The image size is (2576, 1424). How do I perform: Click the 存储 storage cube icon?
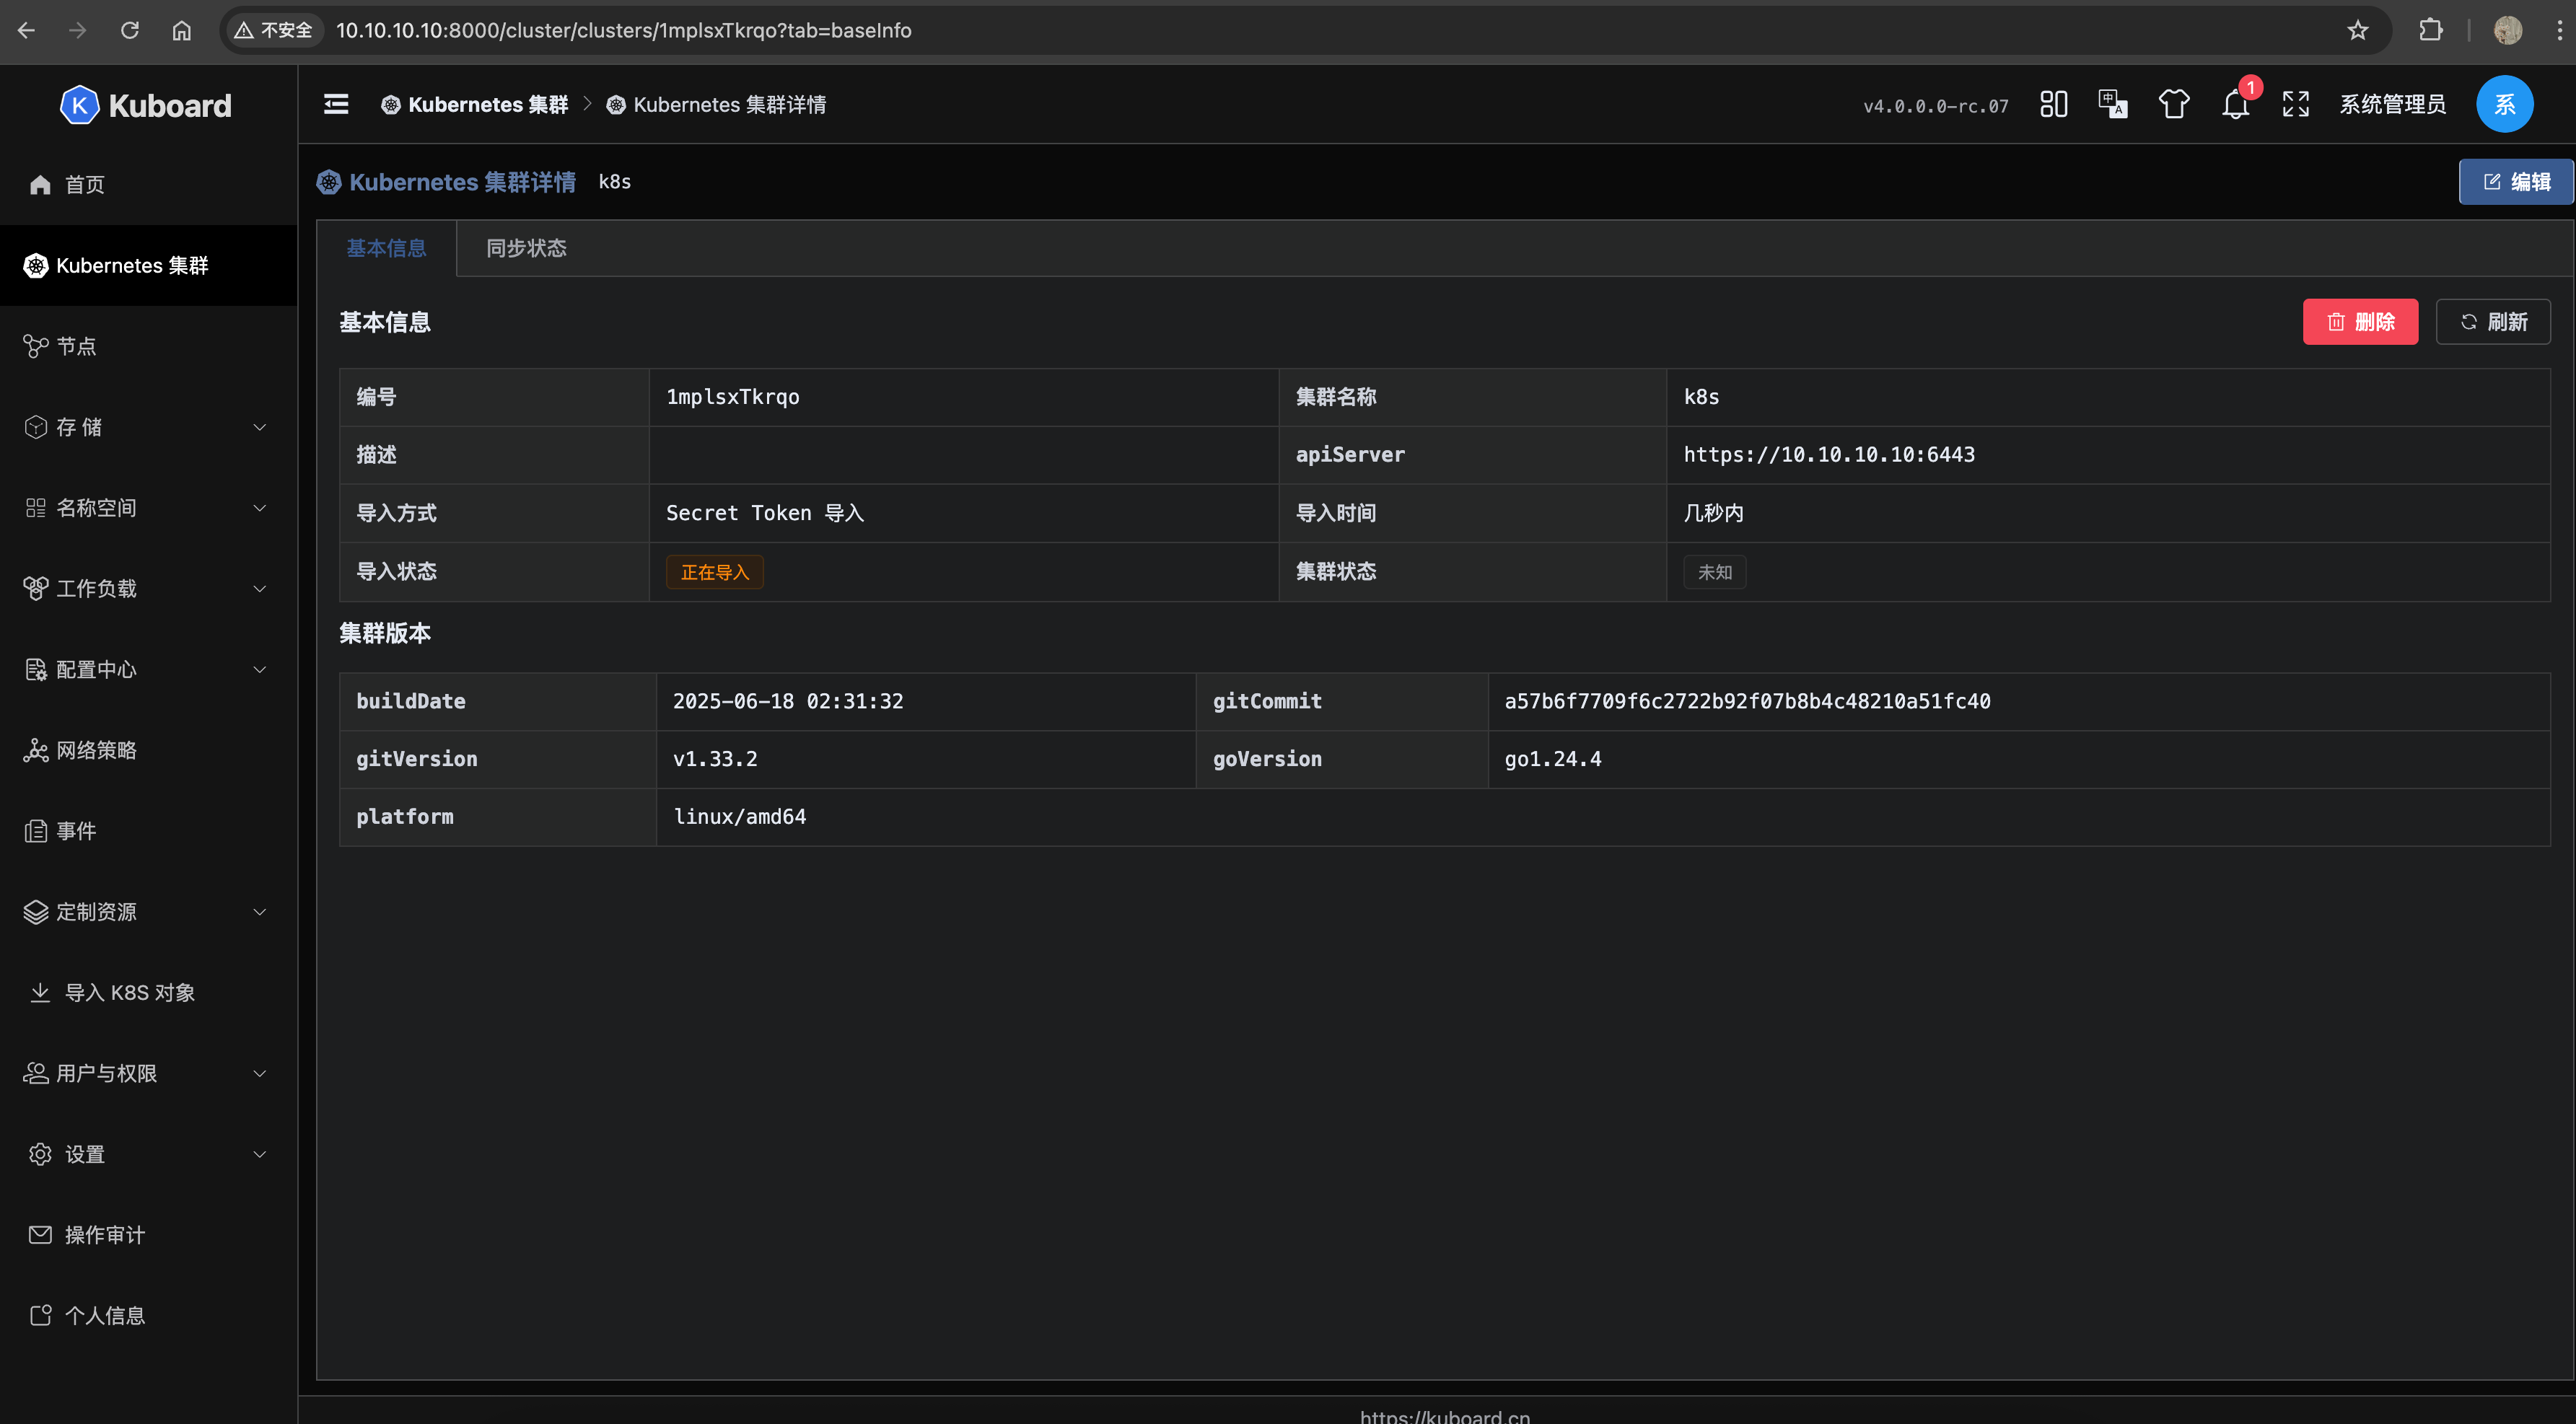36,427
